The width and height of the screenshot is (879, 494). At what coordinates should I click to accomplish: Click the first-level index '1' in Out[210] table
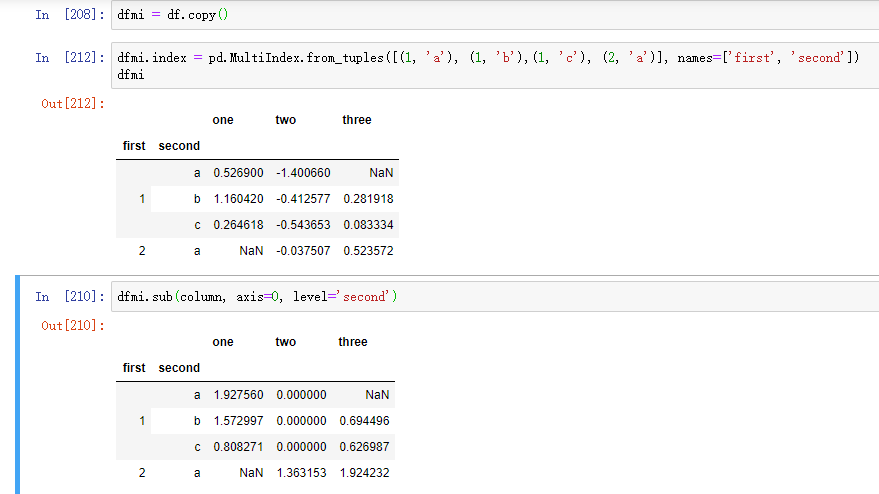pyautogui.click(x=142, y=421)
